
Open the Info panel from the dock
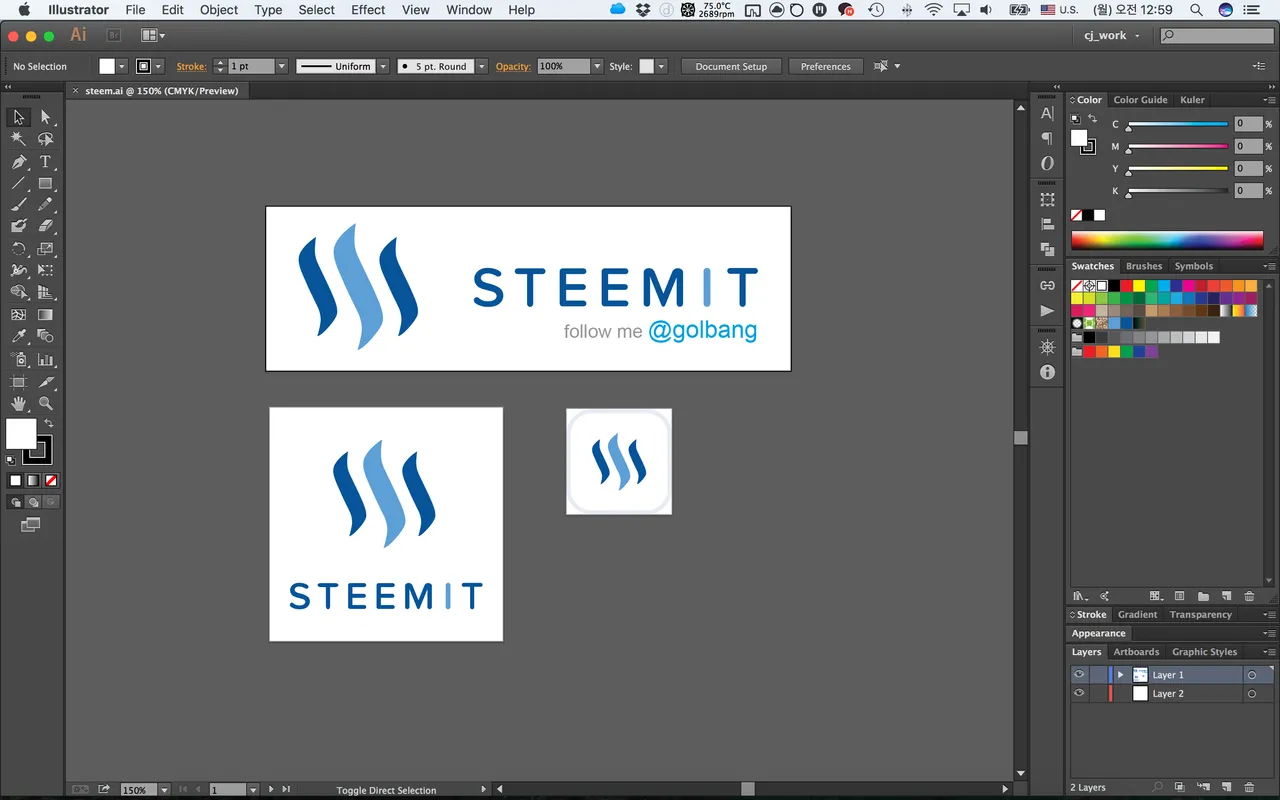click(1047, 372)
